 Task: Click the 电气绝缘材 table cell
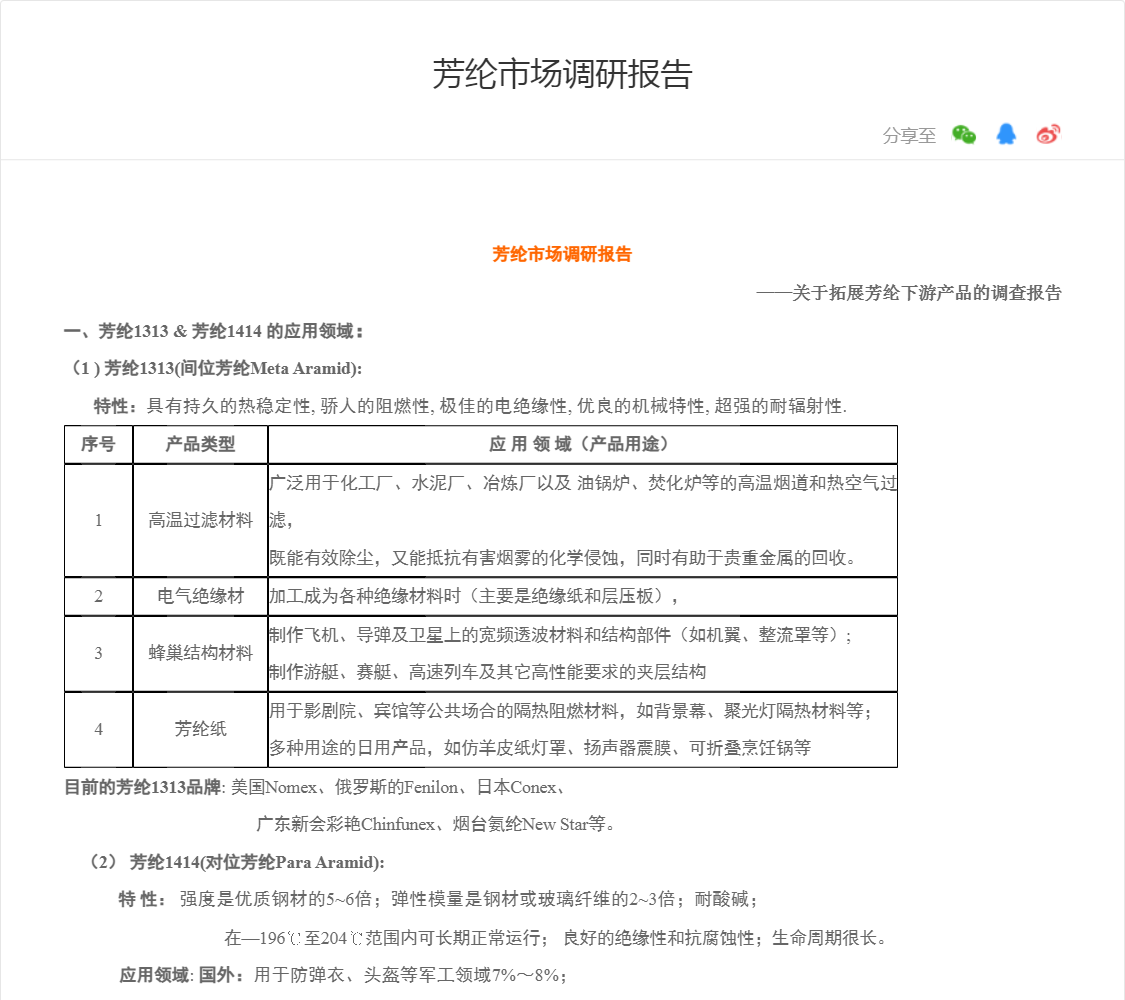coord(200,596)
